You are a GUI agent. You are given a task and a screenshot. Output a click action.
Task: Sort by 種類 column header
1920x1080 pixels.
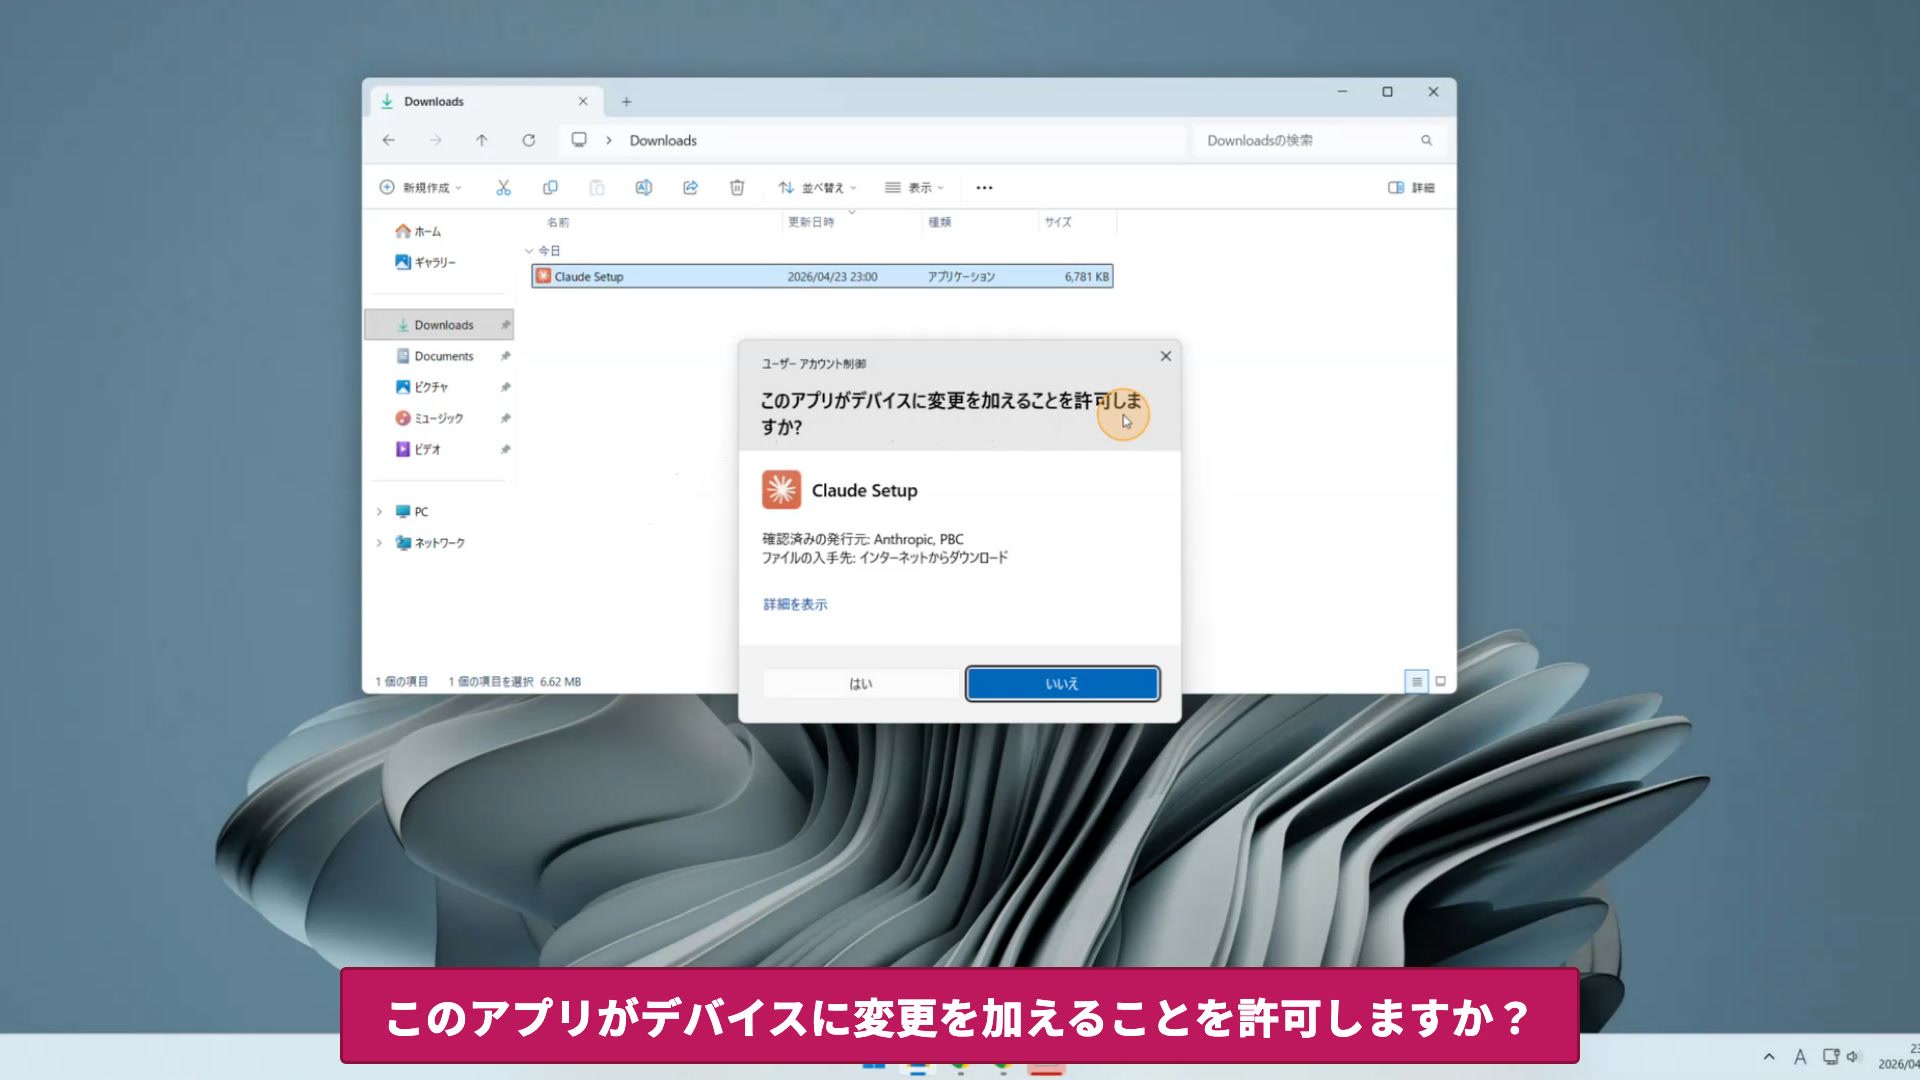tap(940, 222)
